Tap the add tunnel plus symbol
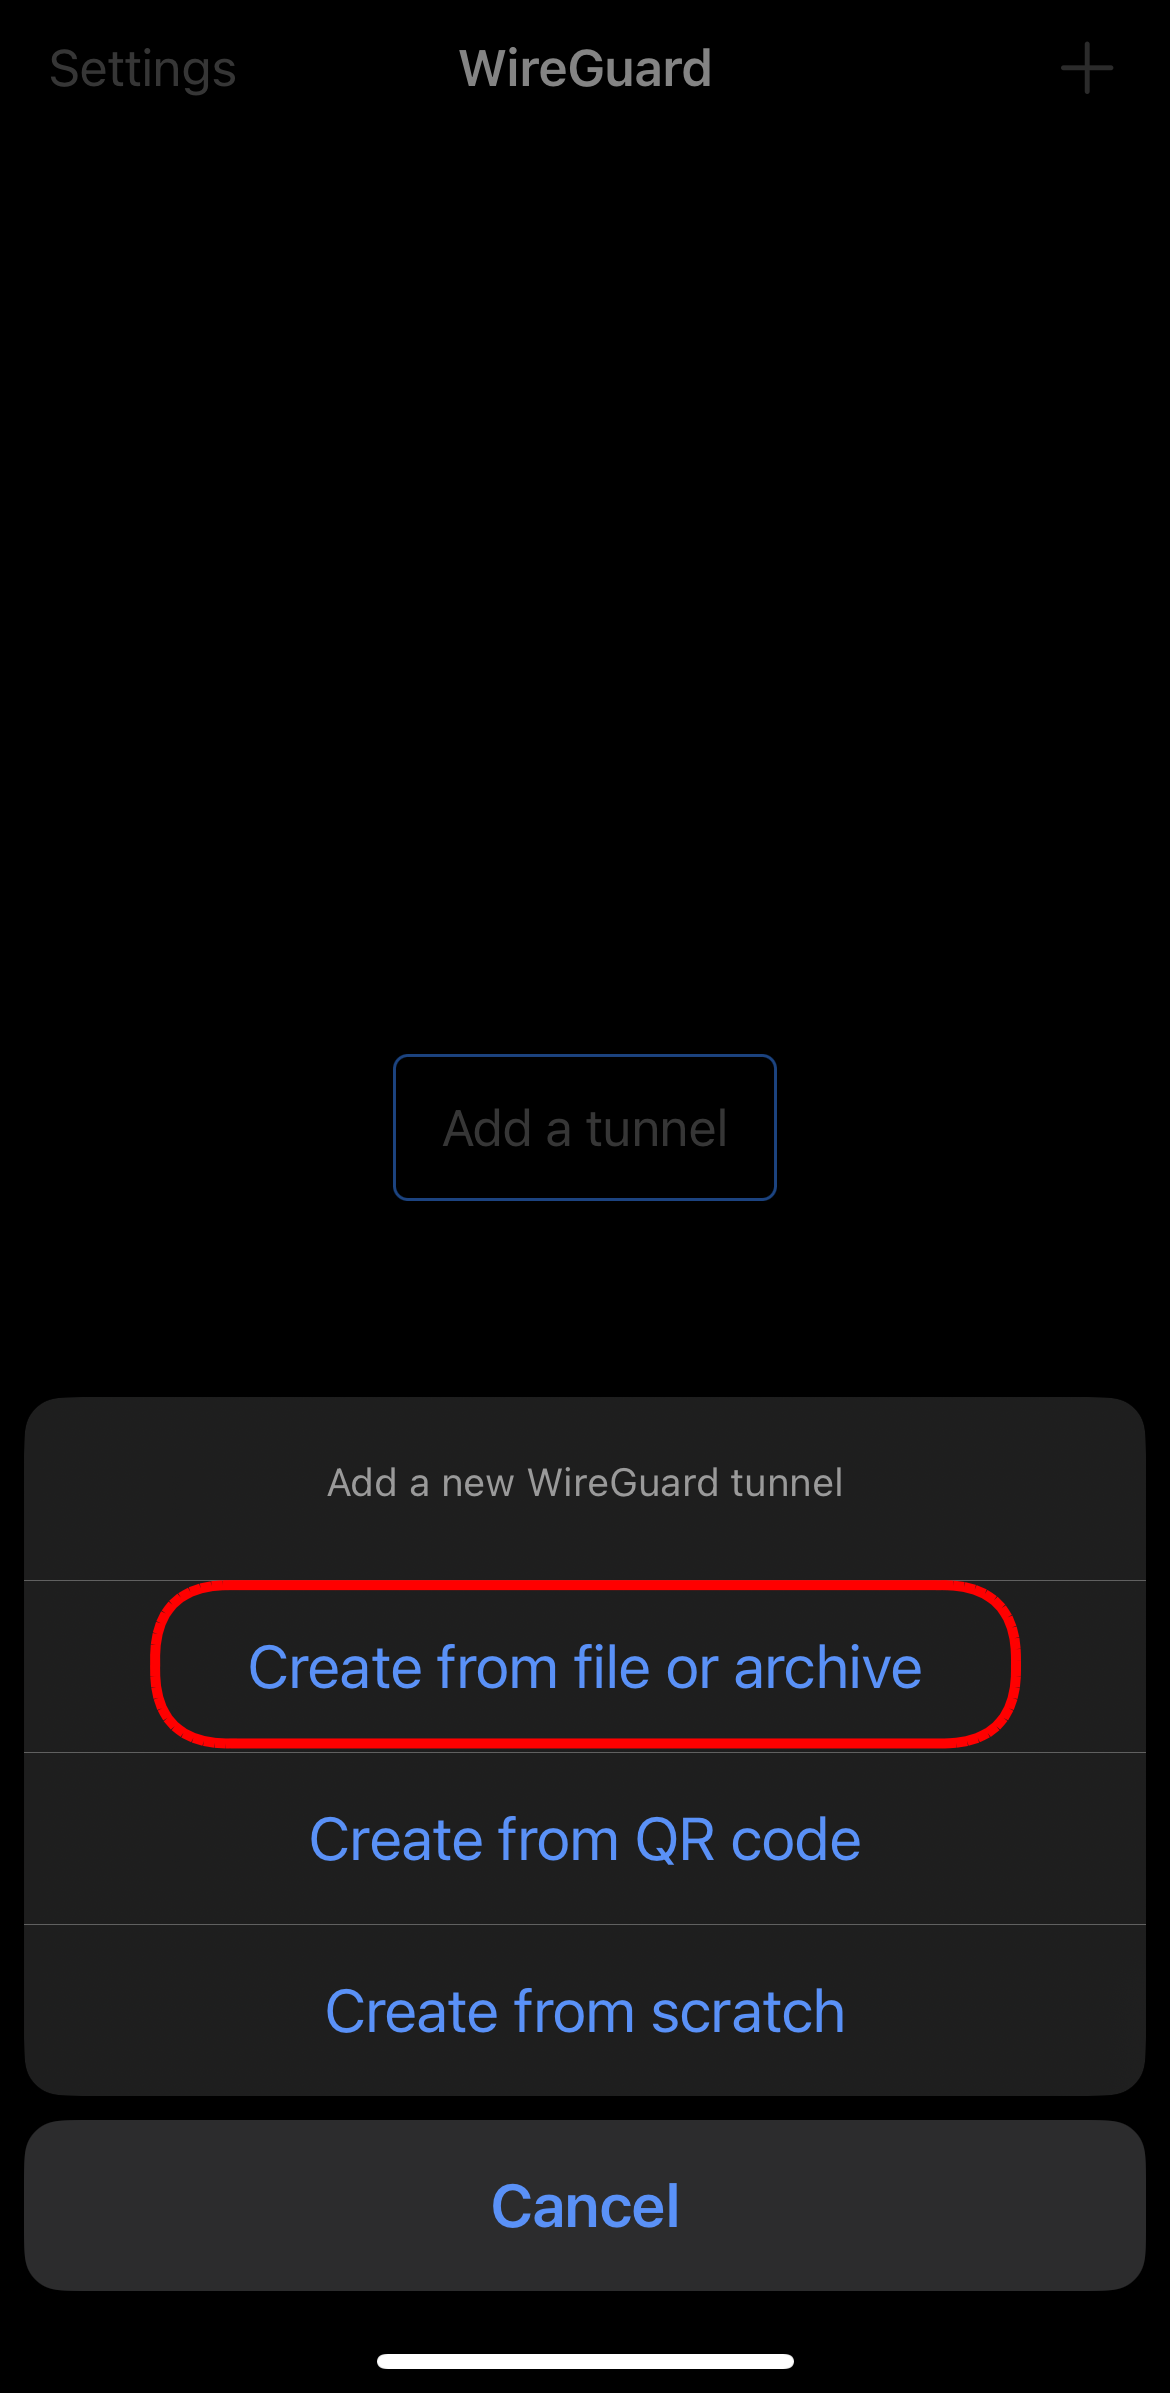 1086,69
